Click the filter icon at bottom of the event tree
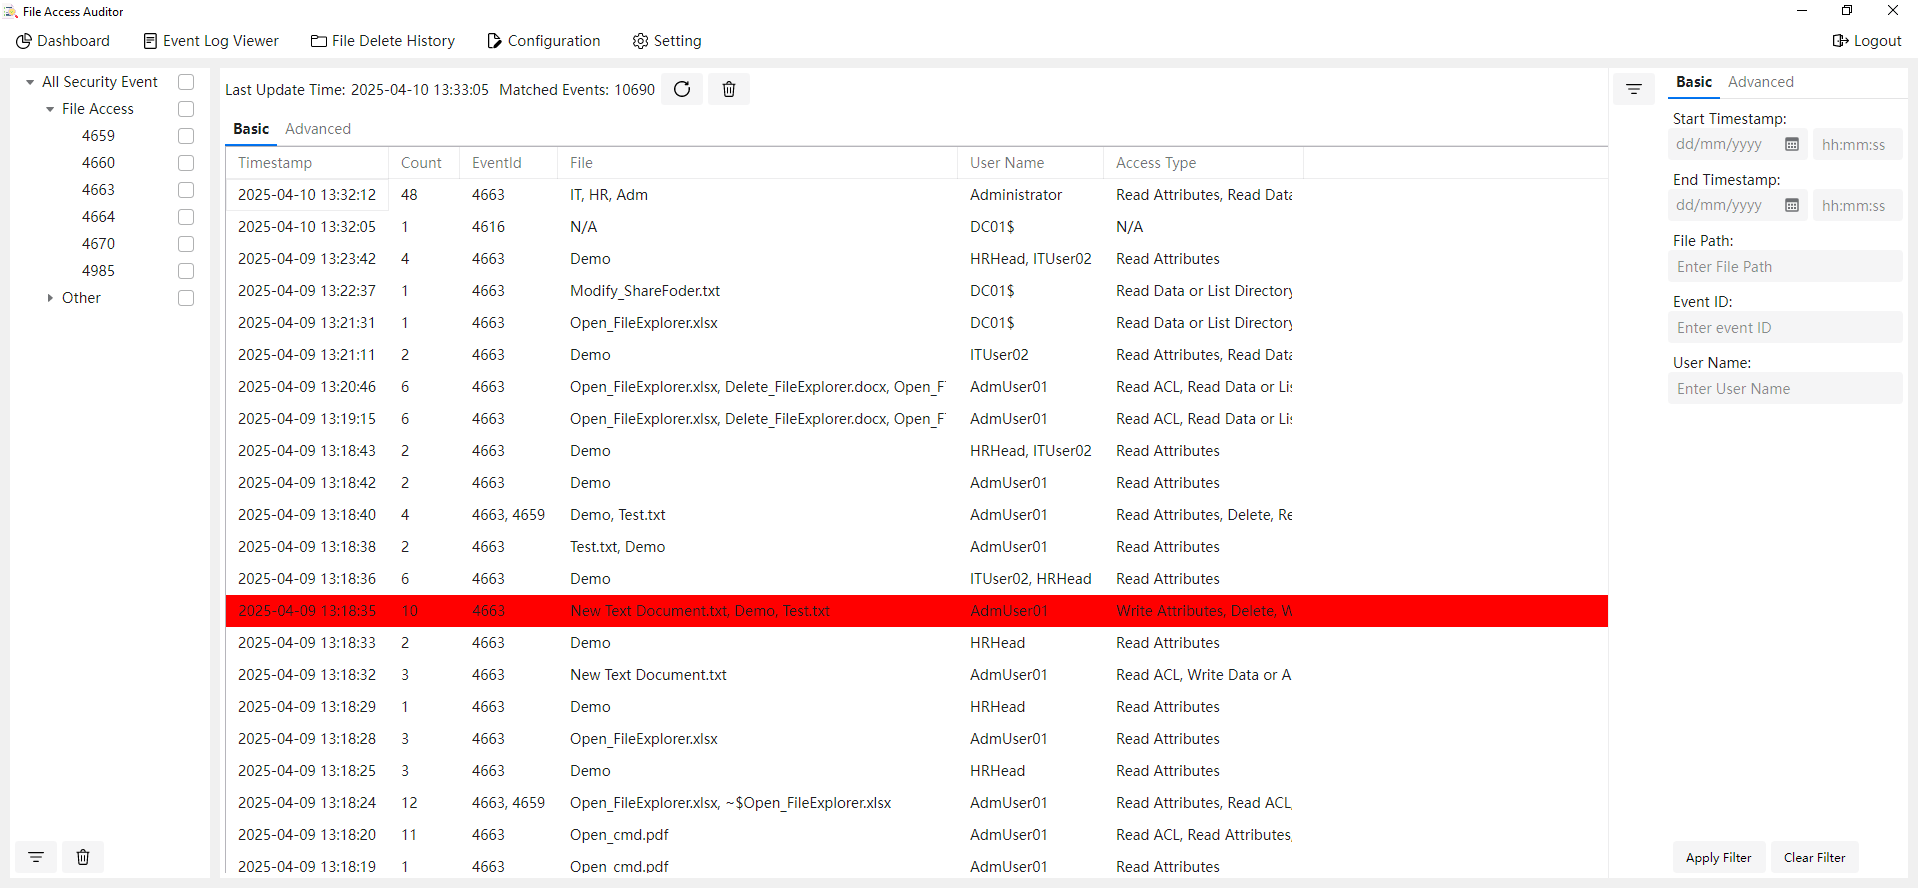Viewport: 1918px width, 888px height. click(x=36, y=857)
